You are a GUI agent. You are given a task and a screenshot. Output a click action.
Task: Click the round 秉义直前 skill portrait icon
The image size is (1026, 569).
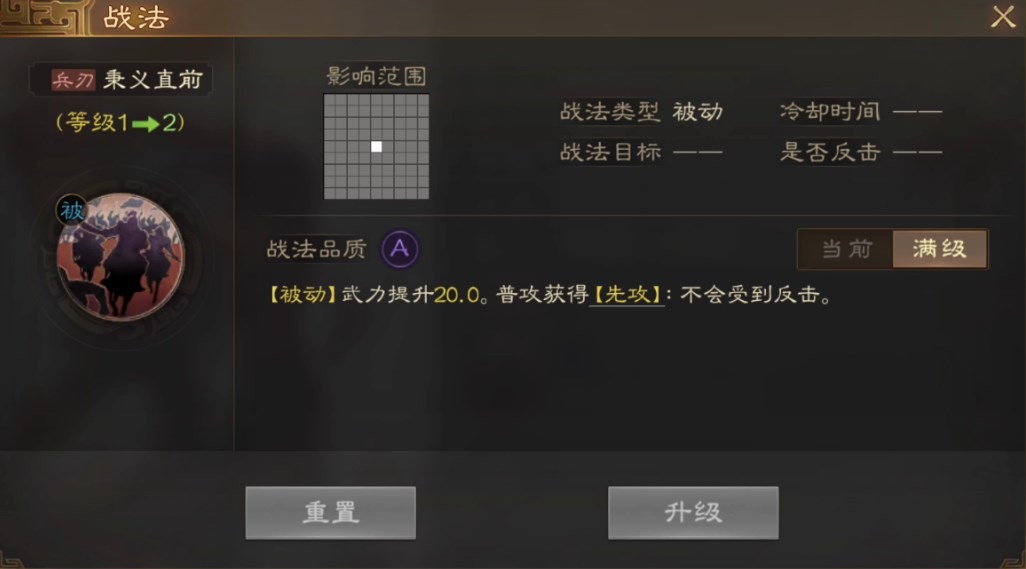click(120, 256)
